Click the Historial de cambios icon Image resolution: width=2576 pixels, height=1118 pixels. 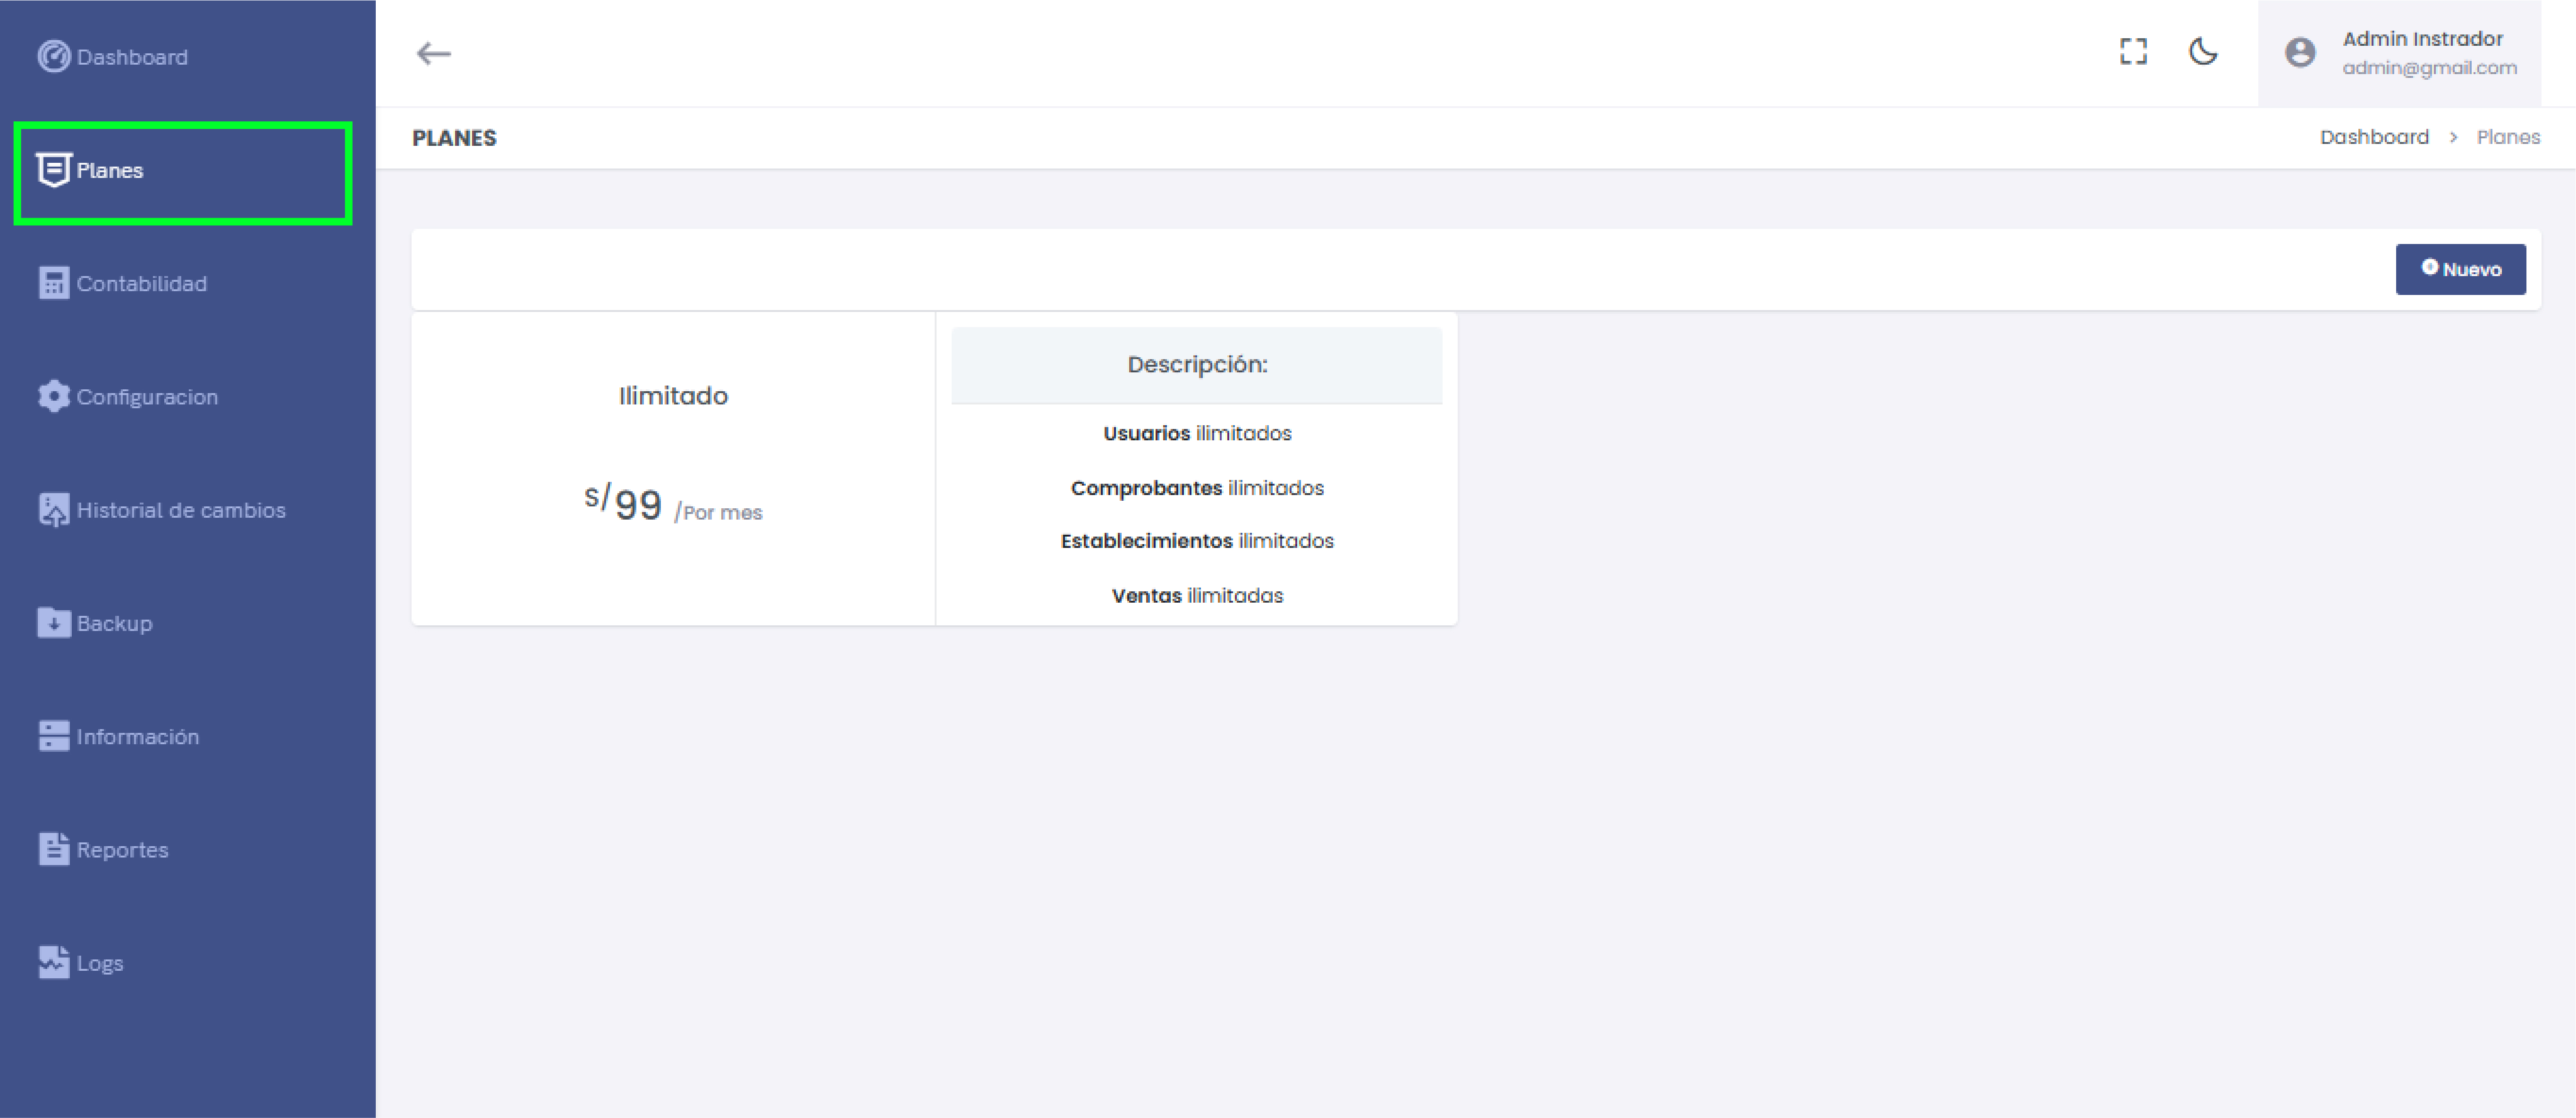(53, 510)
